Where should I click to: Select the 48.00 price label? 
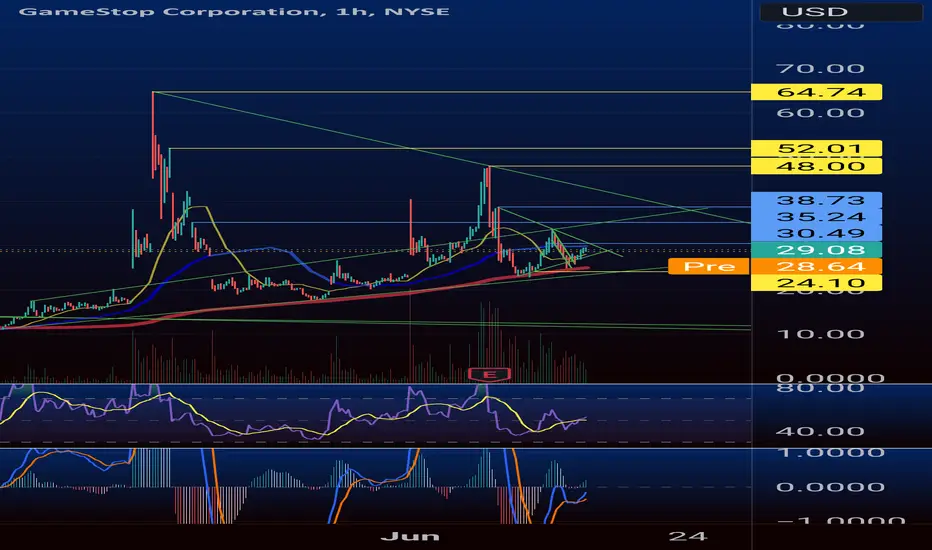(817, 166)
